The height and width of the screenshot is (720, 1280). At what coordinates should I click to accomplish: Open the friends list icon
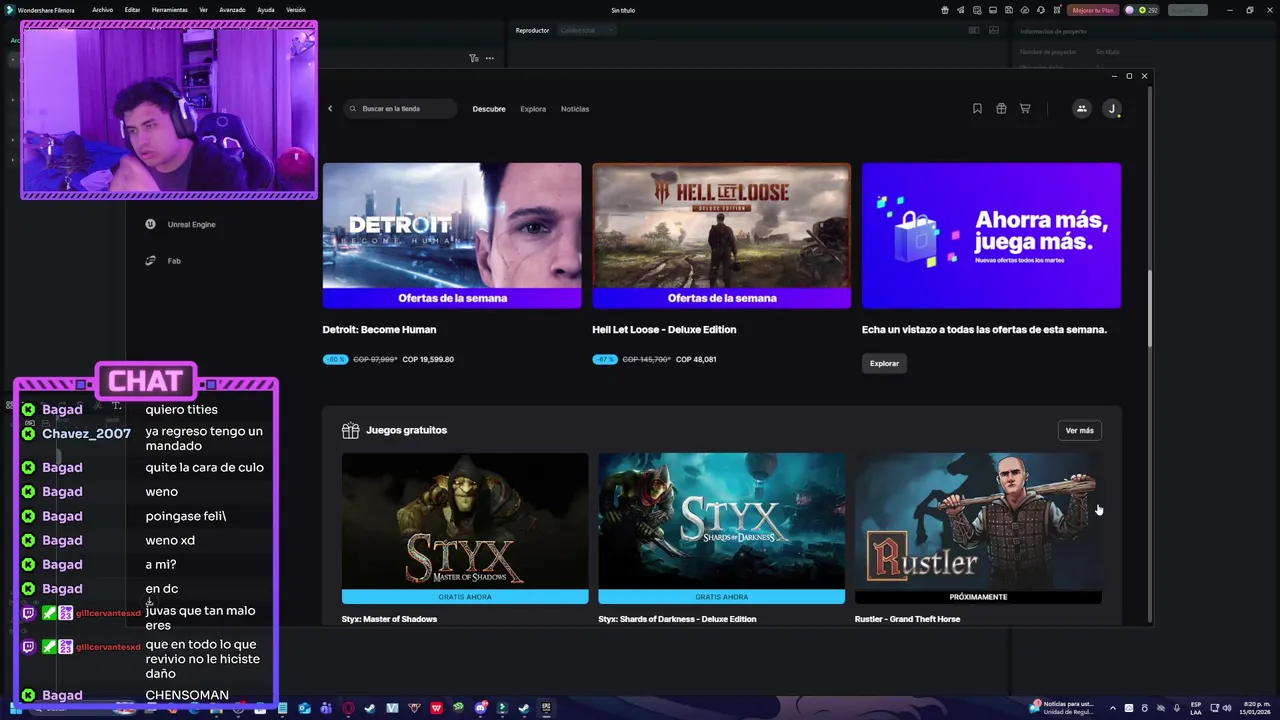point(1081,108)
